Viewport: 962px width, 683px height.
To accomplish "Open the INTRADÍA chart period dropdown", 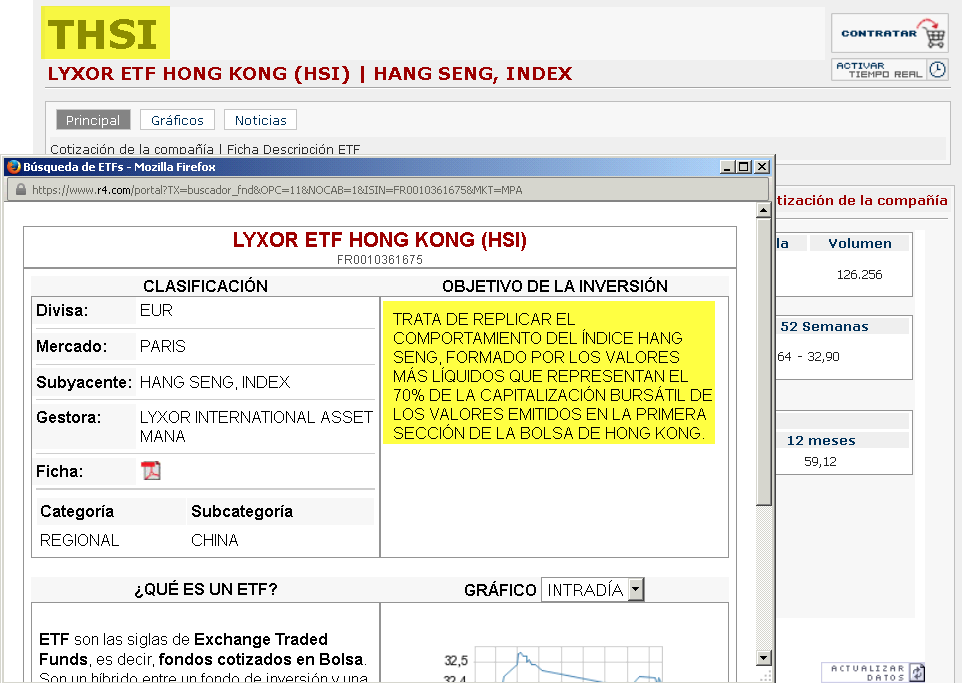I will [x=593, y=590].
